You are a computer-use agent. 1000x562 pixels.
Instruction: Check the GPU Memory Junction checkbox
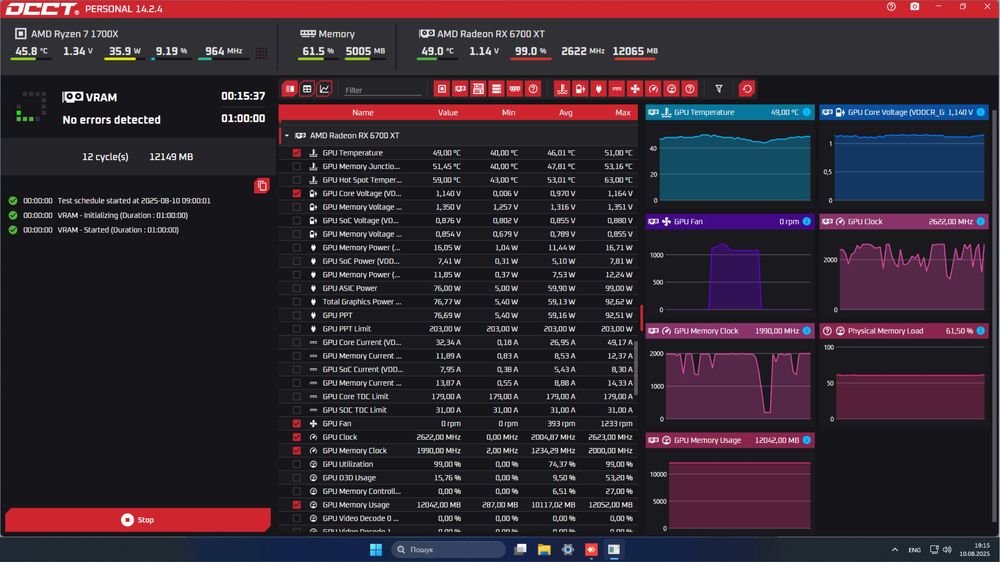297,166
